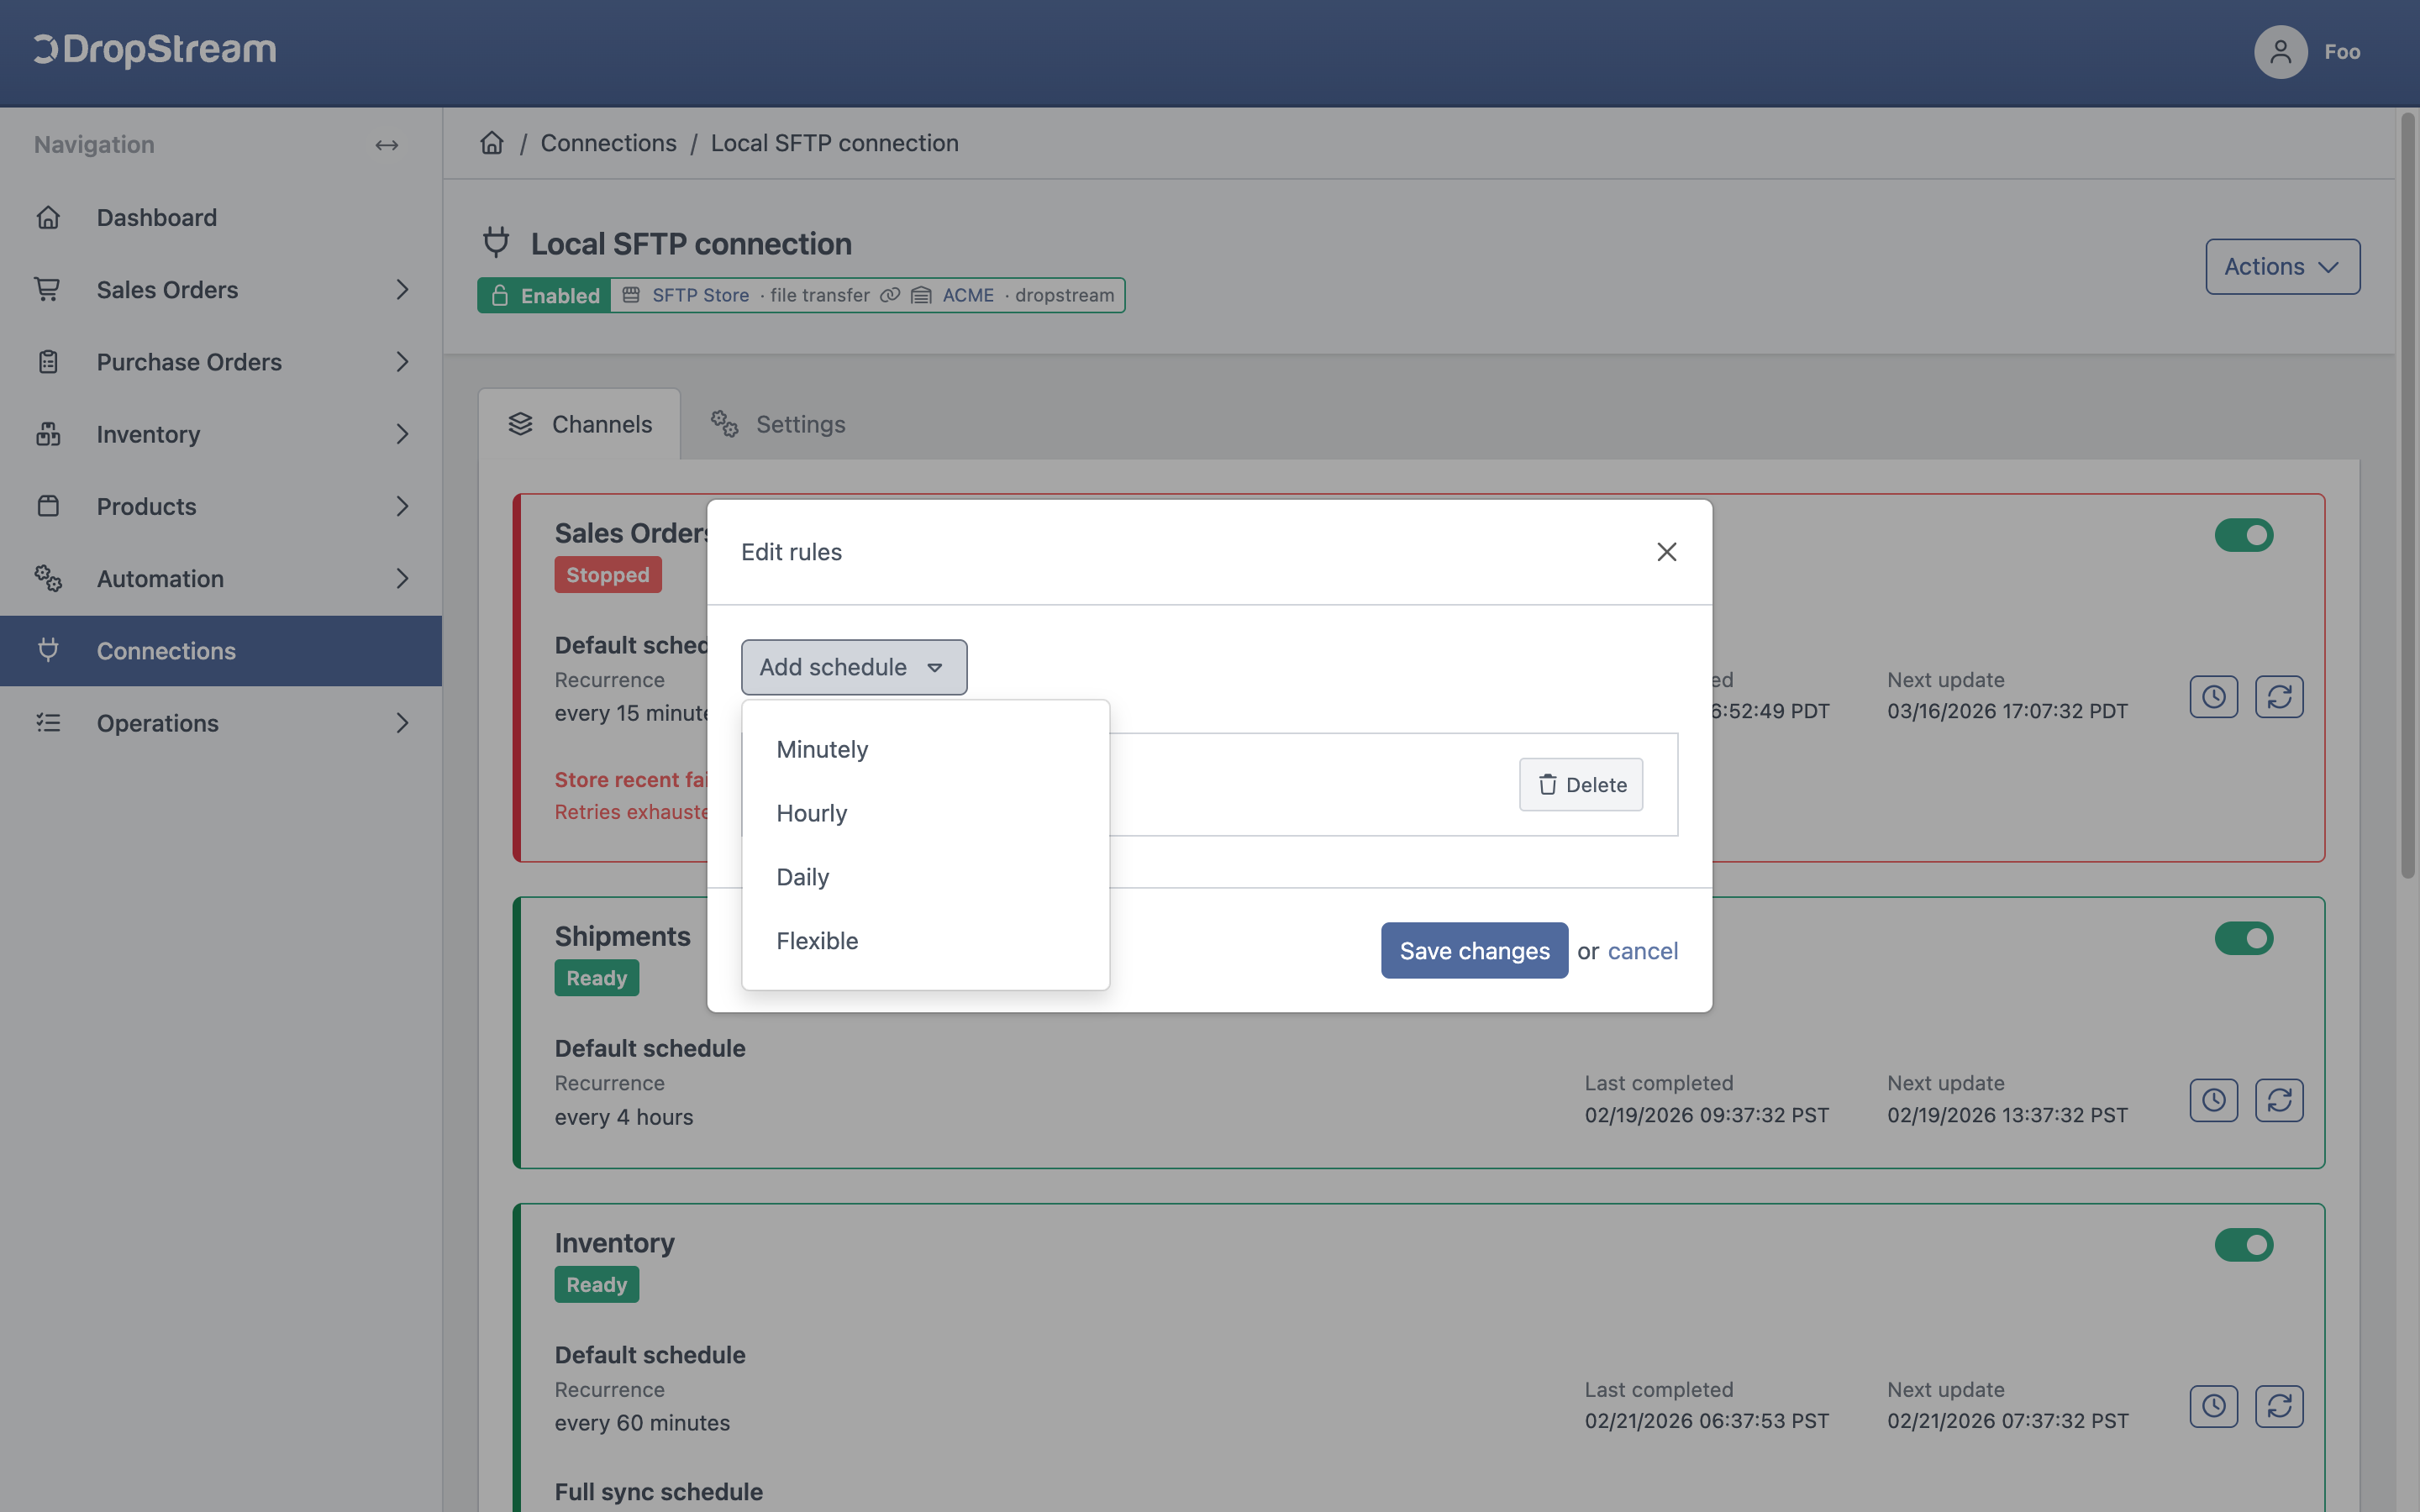The image size is (2420, 1512).
Task: Click the Inventory Ready badge
Action: [x=597, y=1285]
